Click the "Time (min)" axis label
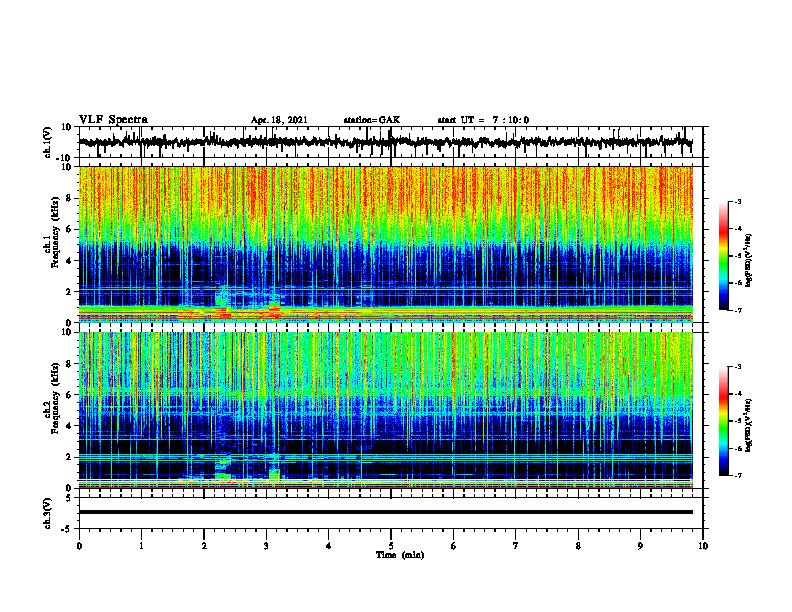 click(400, 555)
